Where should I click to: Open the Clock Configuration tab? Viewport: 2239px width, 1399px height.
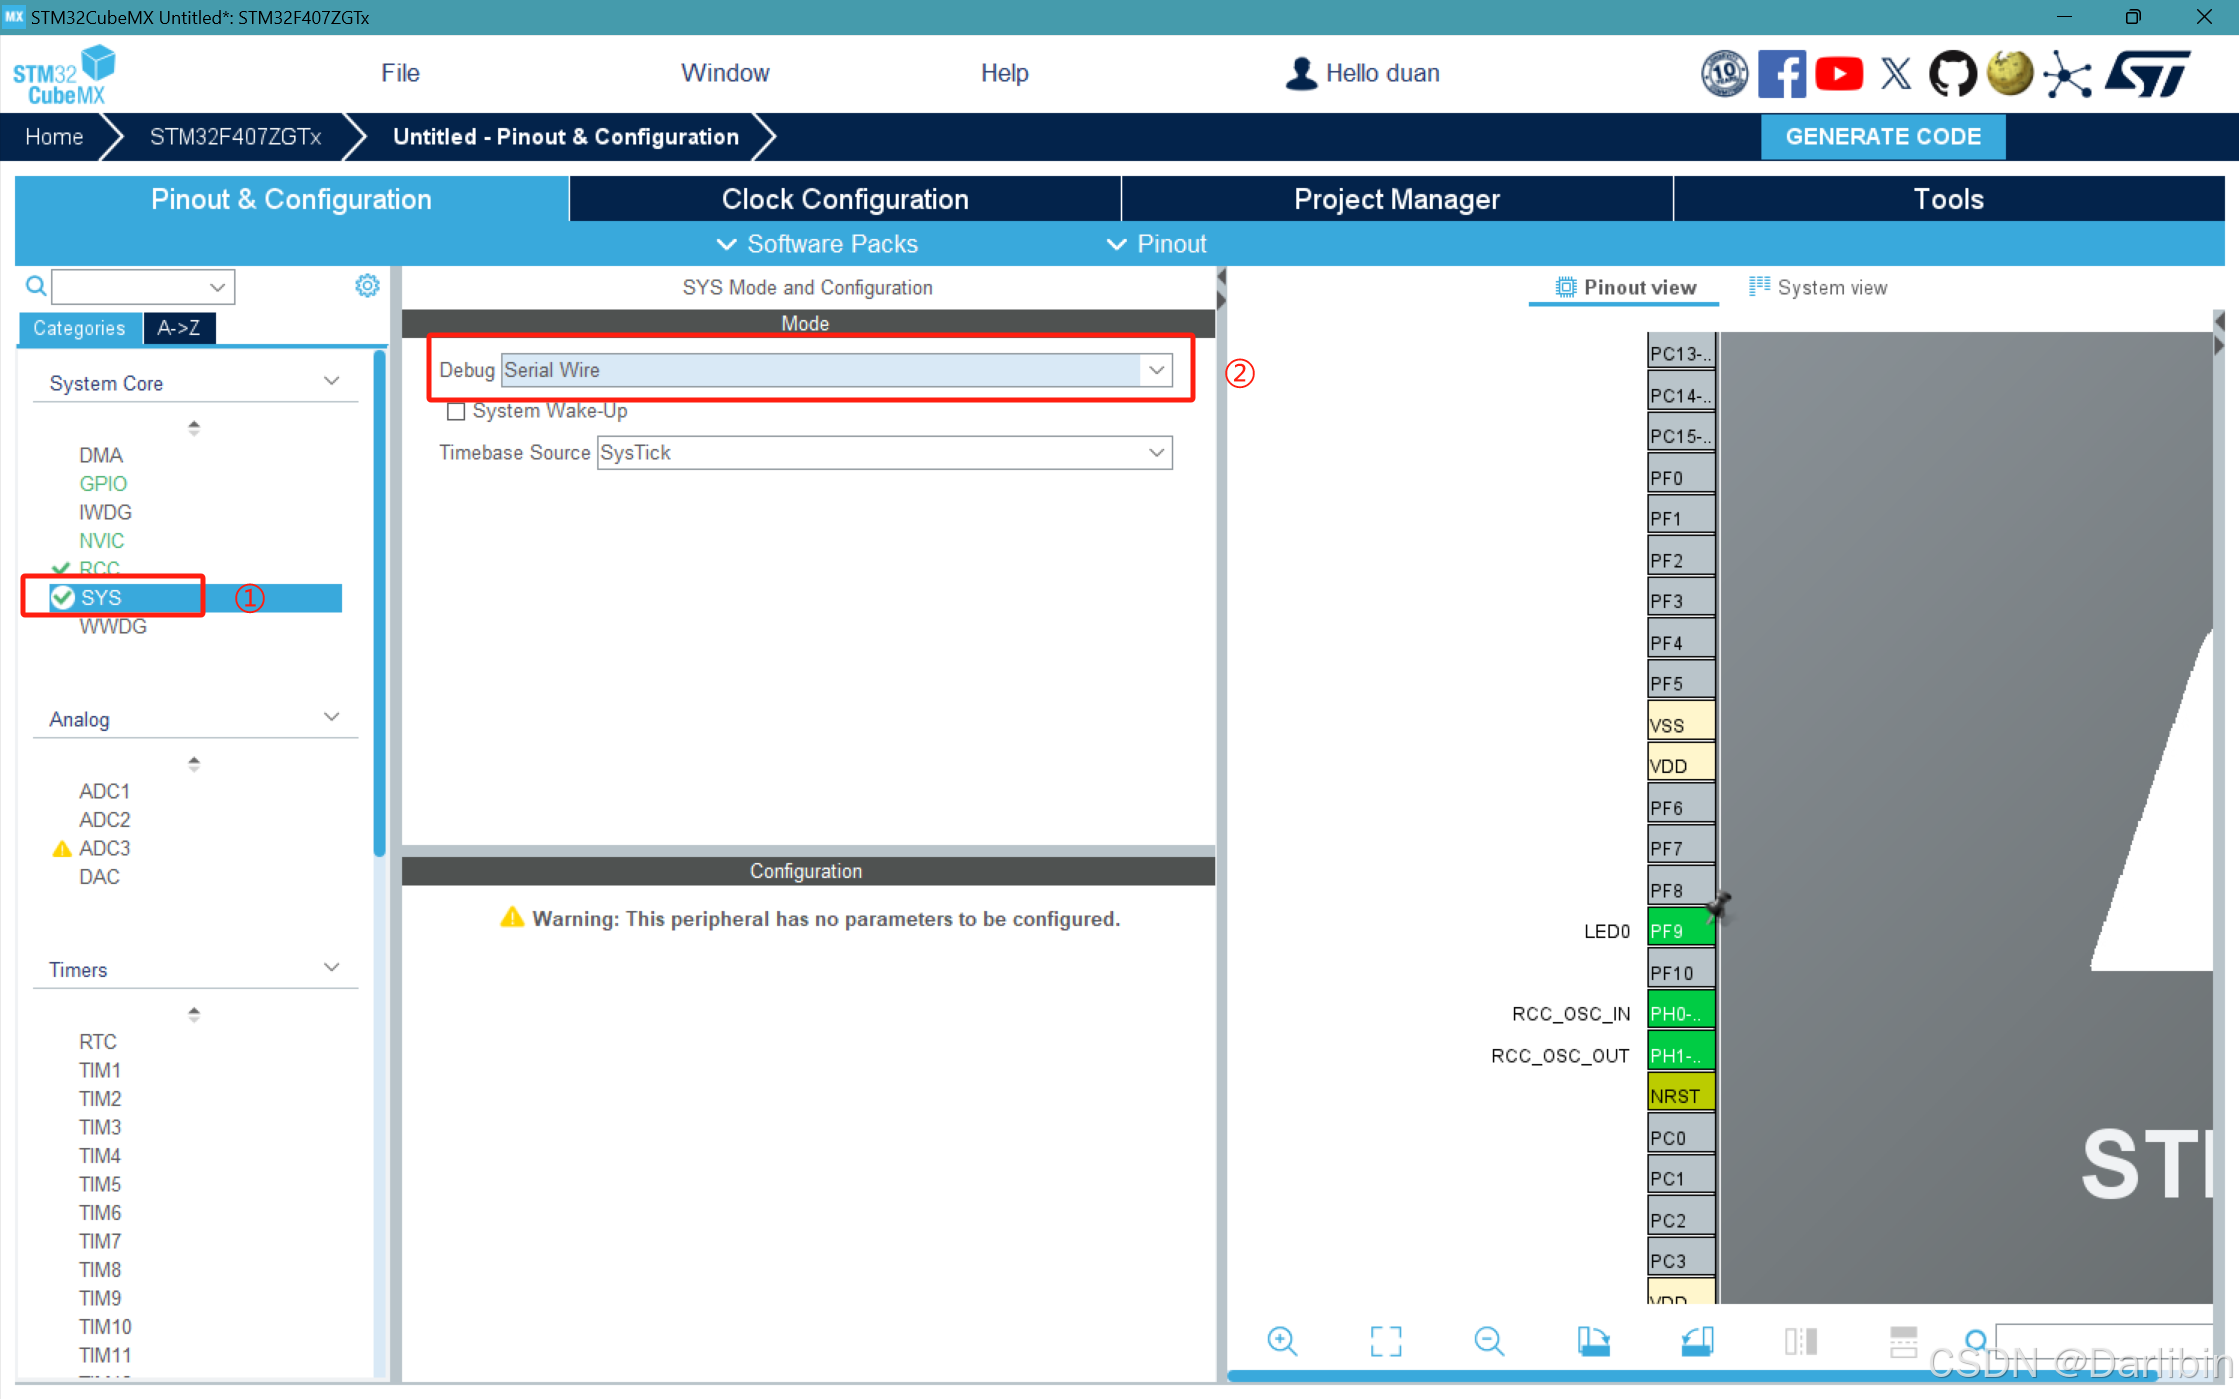click(845, 199)
